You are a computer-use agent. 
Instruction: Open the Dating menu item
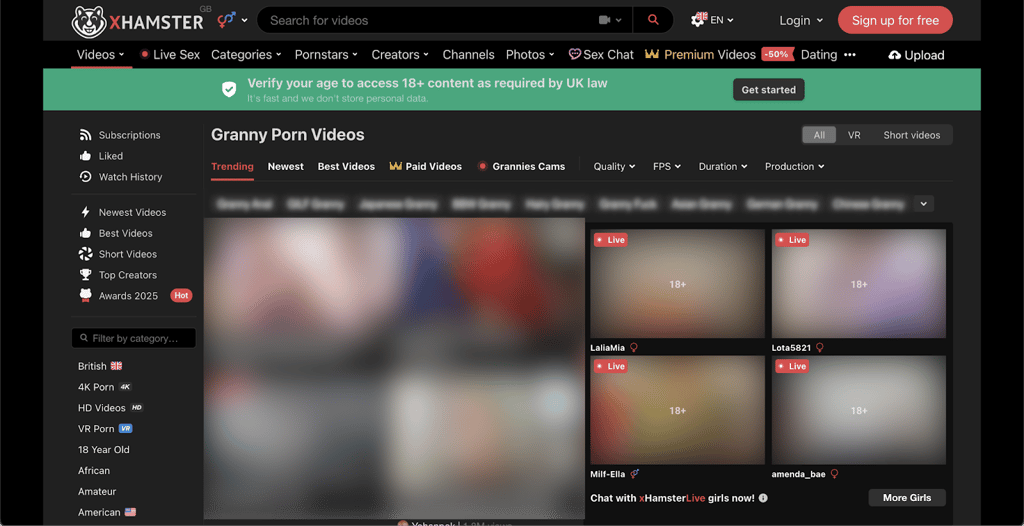819,55
